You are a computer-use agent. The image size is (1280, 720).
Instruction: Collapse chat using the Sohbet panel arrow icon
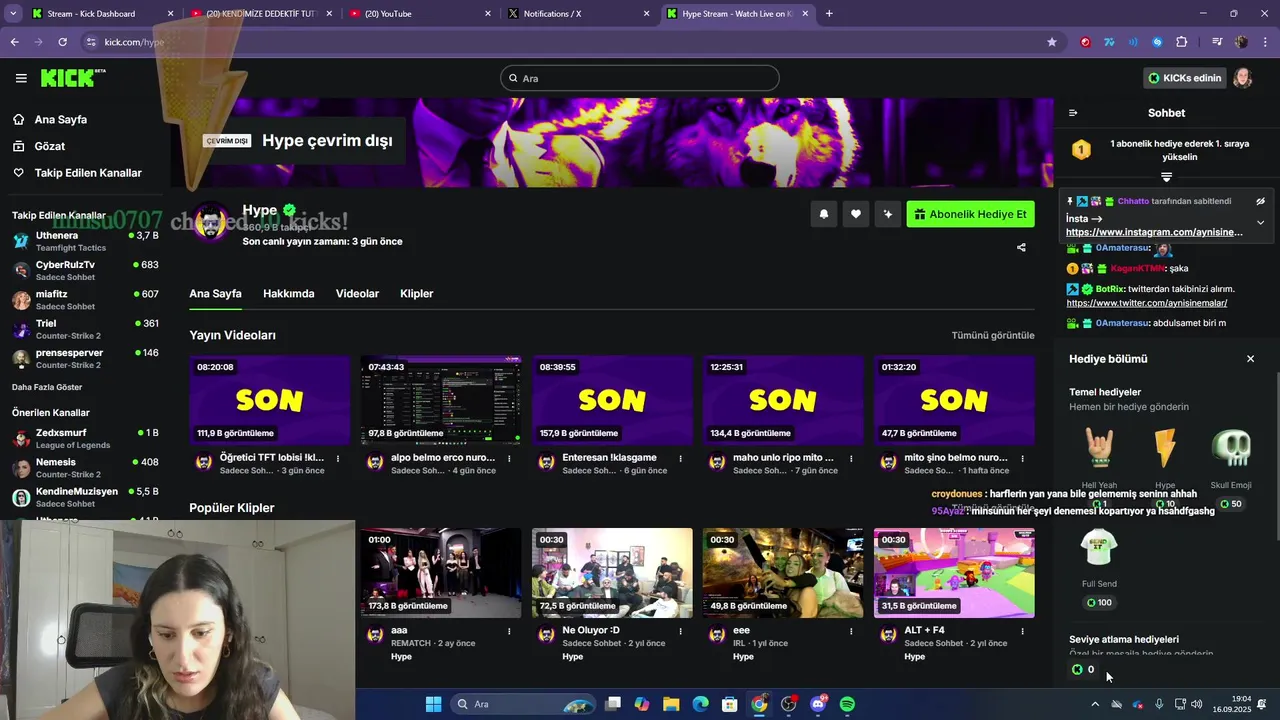click(1073, 113)
